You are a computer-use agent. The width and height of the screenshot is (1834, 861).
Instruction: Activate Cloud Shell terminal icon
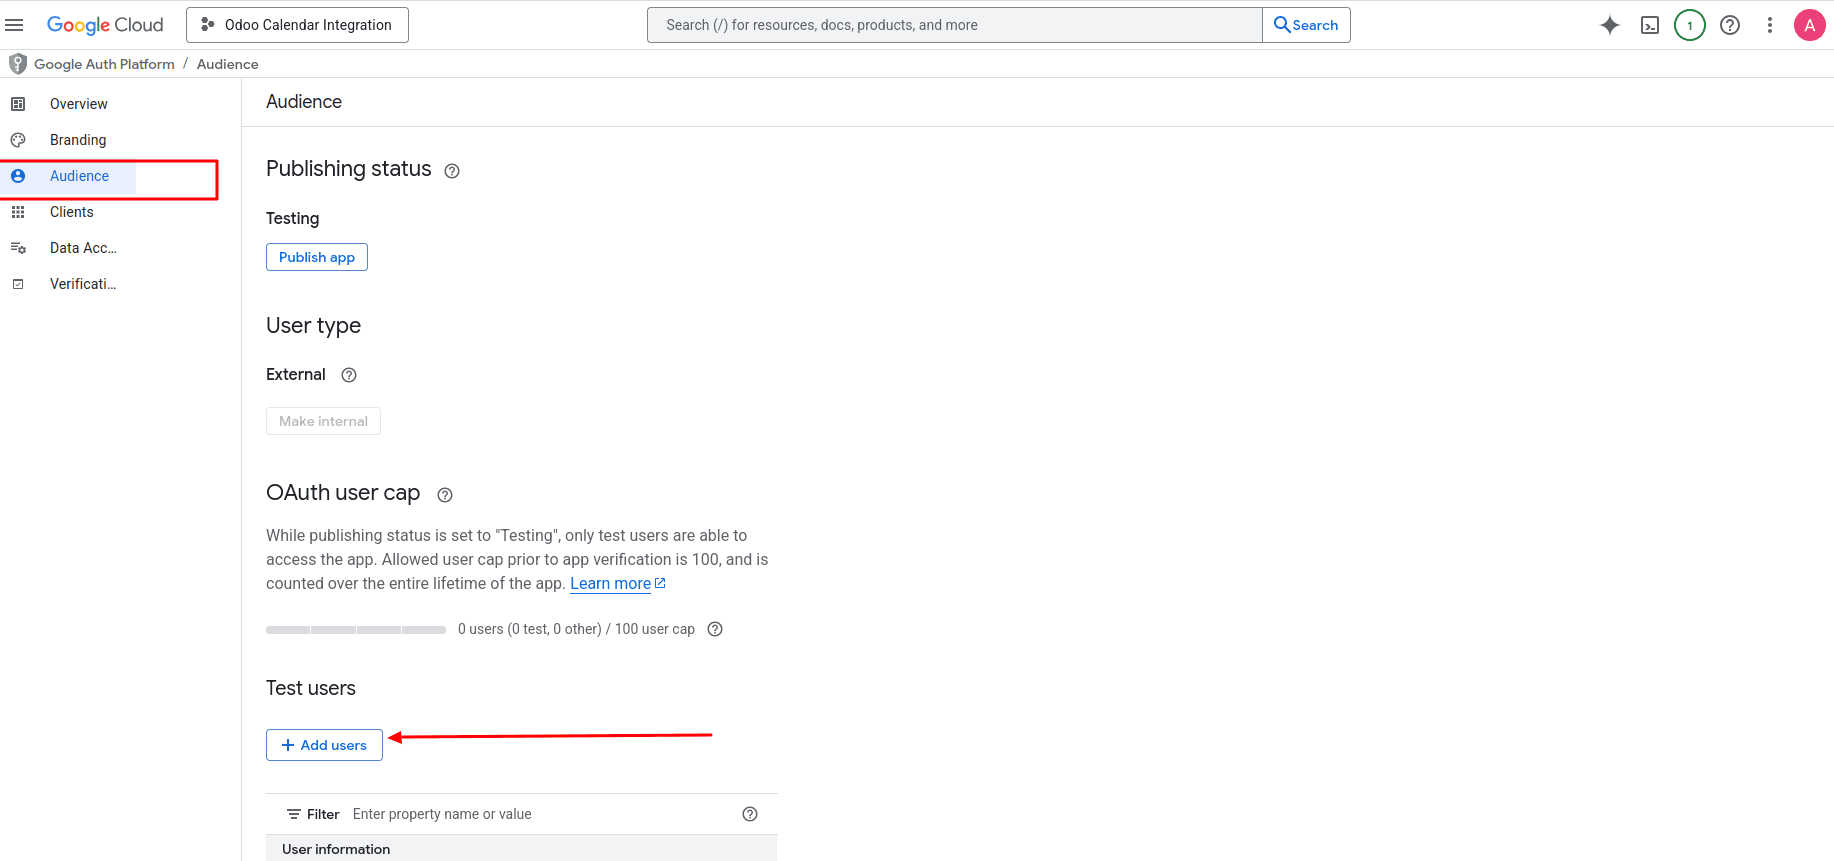point(1650,25)
